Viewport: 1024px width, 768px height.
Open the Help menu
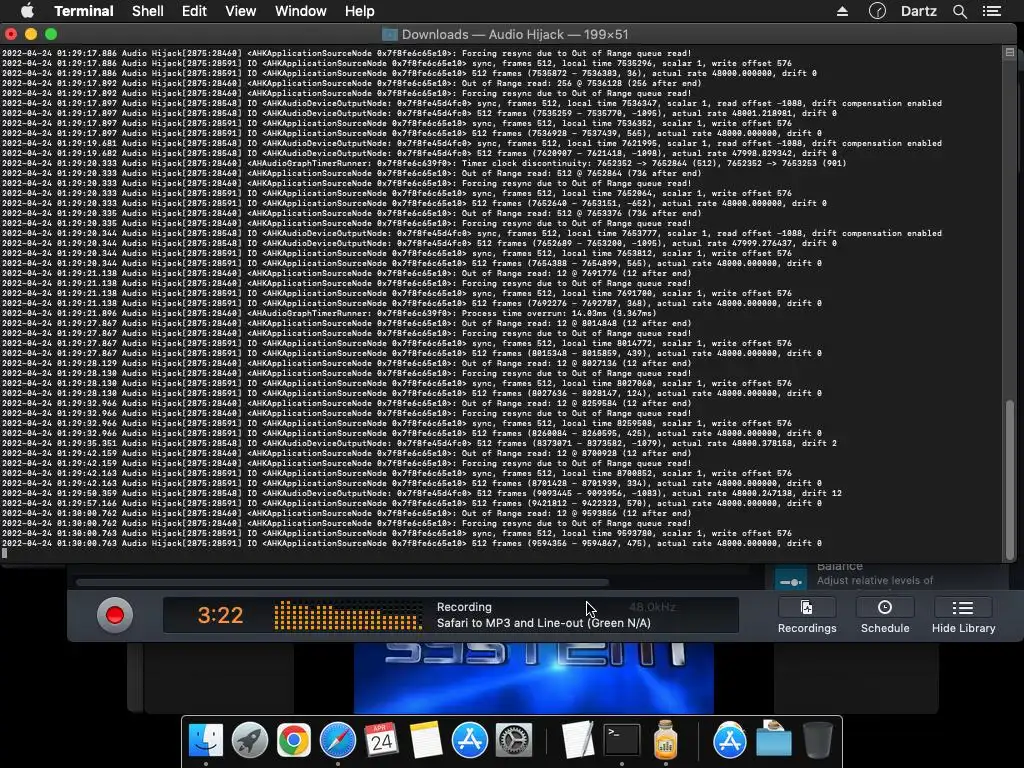tap(359, 11)
